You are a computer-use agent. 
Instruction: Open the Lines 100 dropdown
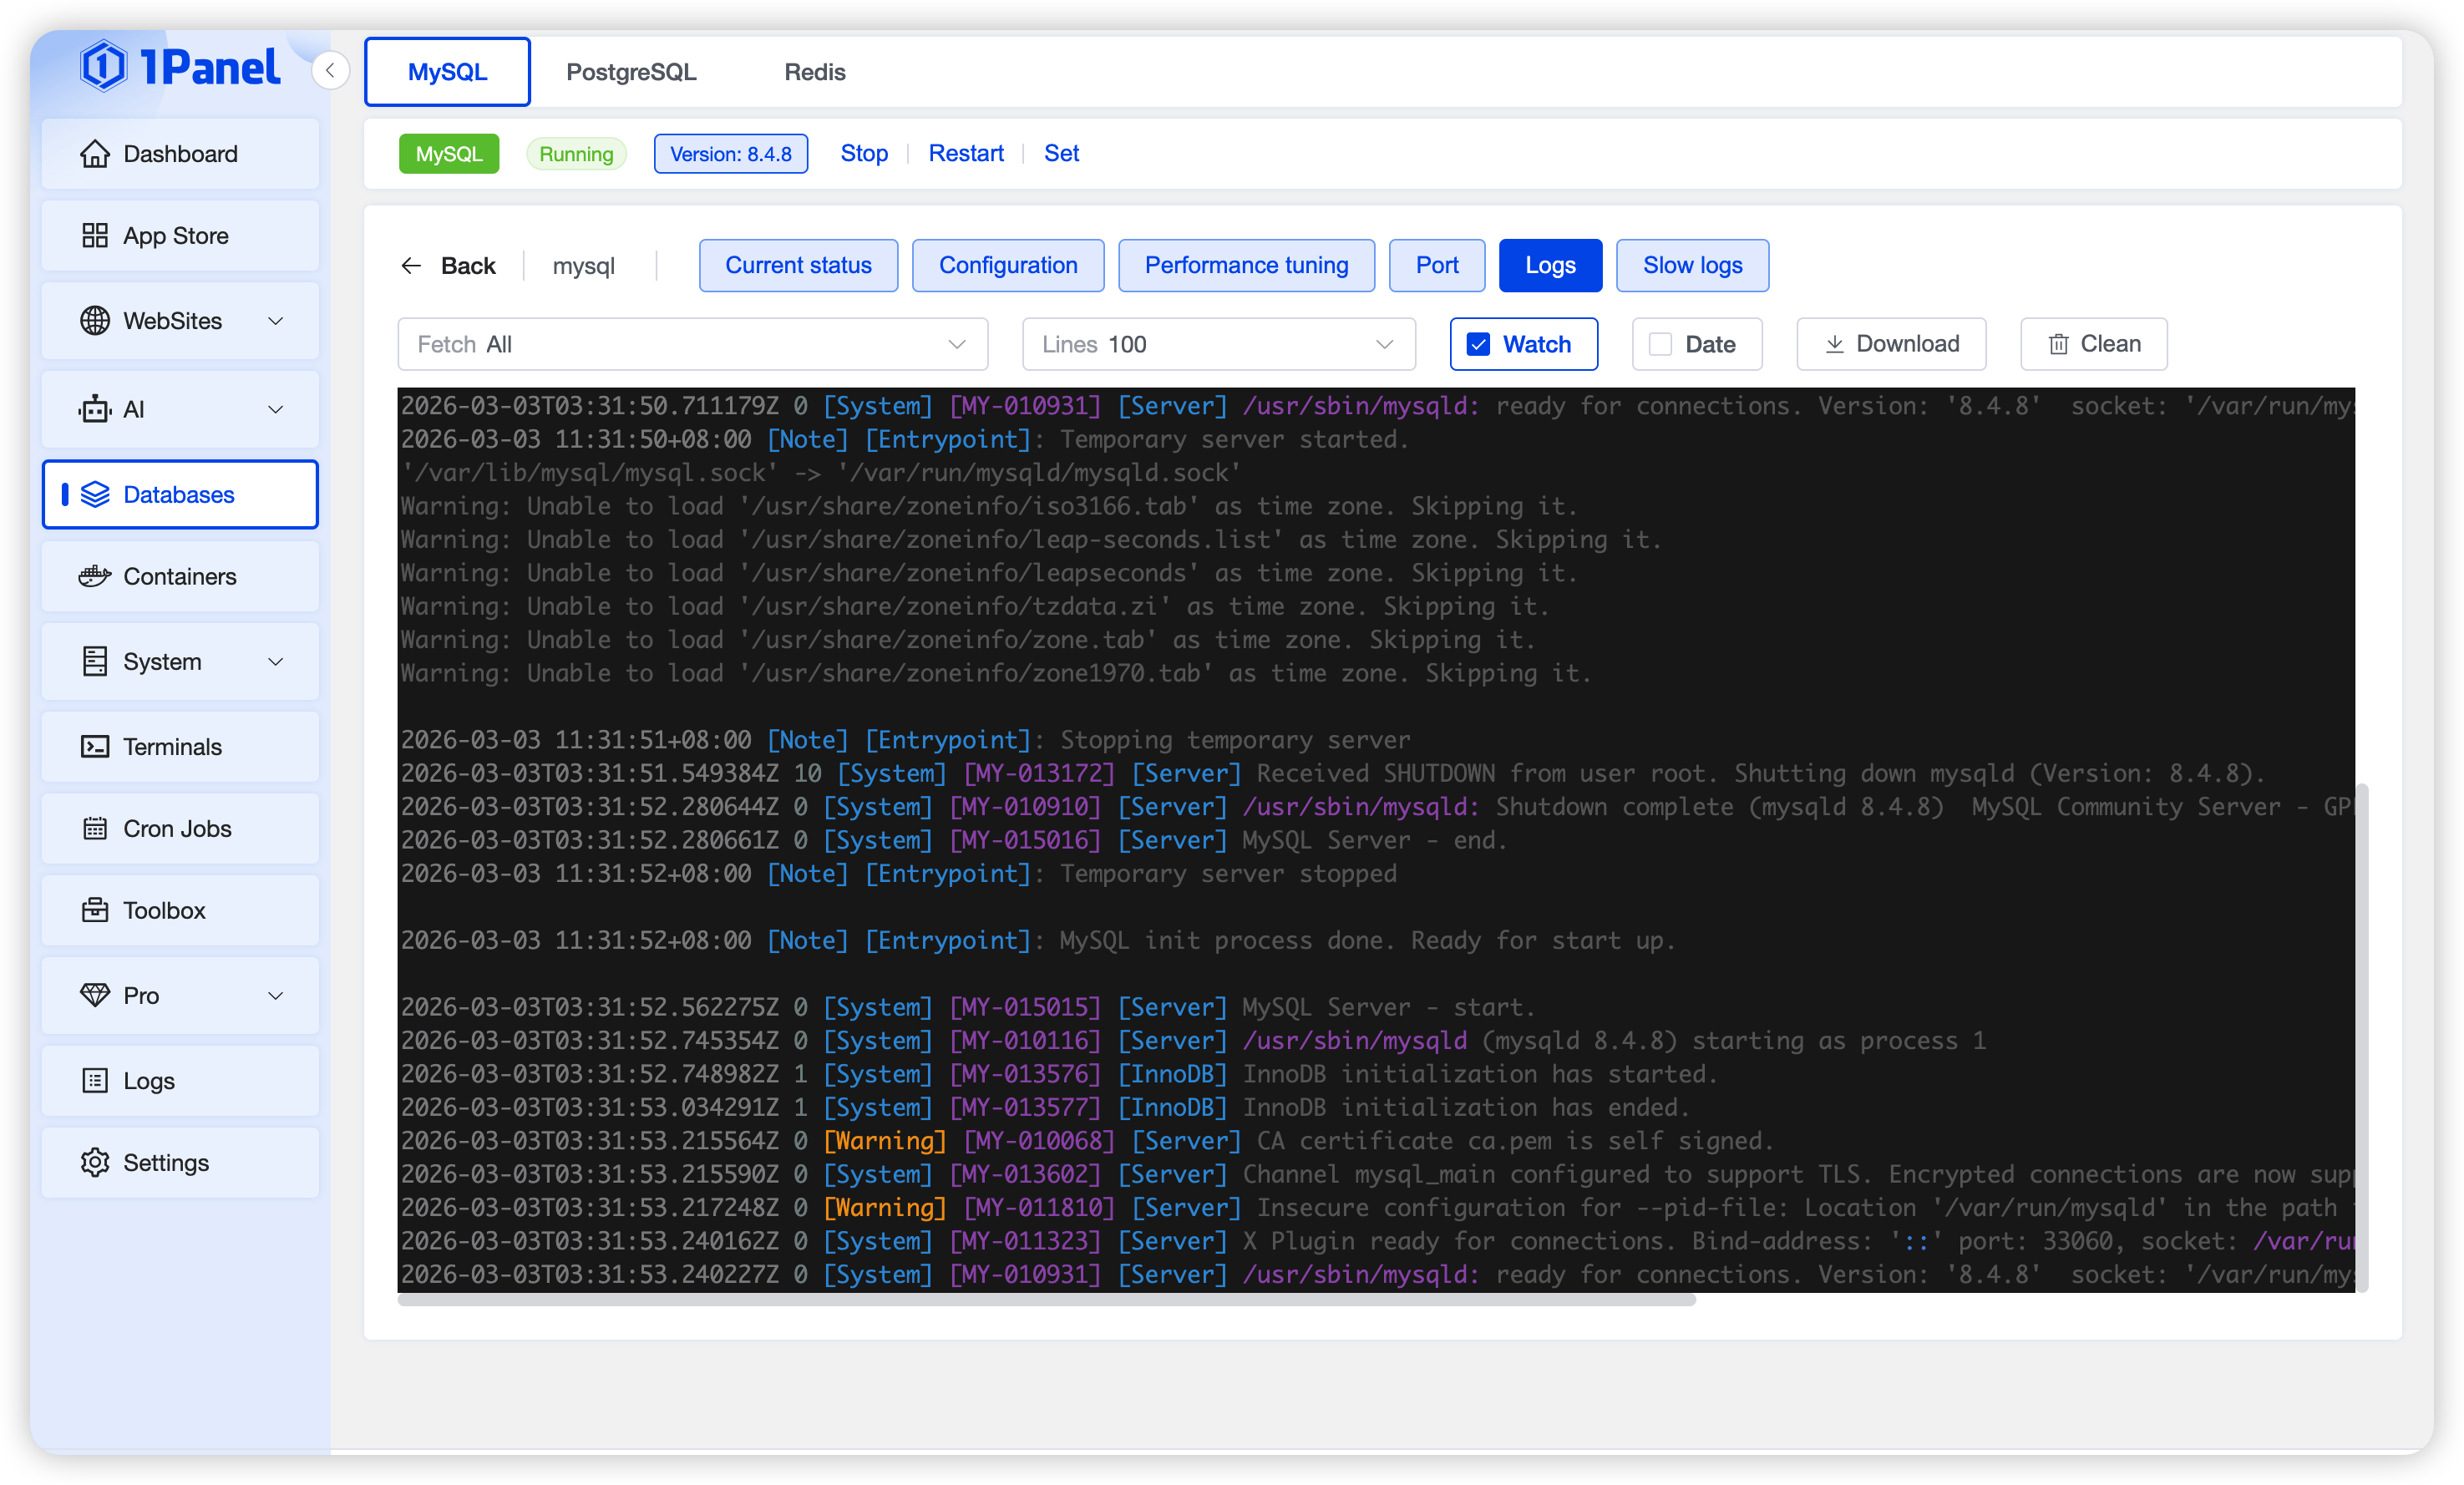1218,345
